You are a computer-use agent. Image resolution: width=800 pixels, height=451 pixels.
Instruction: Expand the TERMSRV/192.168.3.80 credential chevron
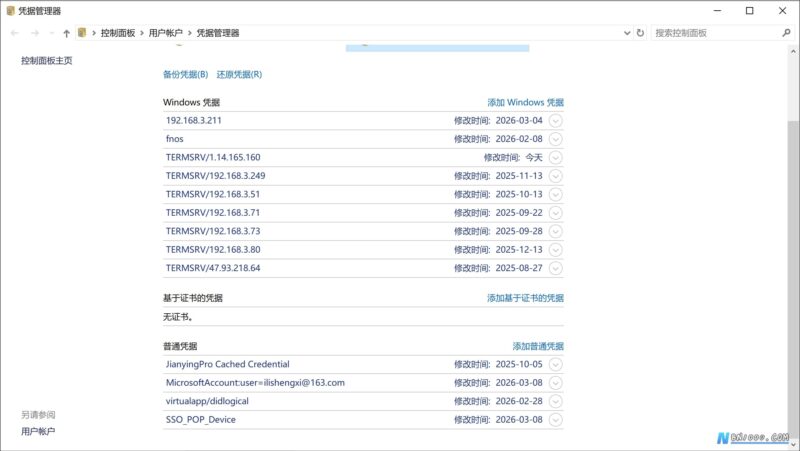point(556,249)
